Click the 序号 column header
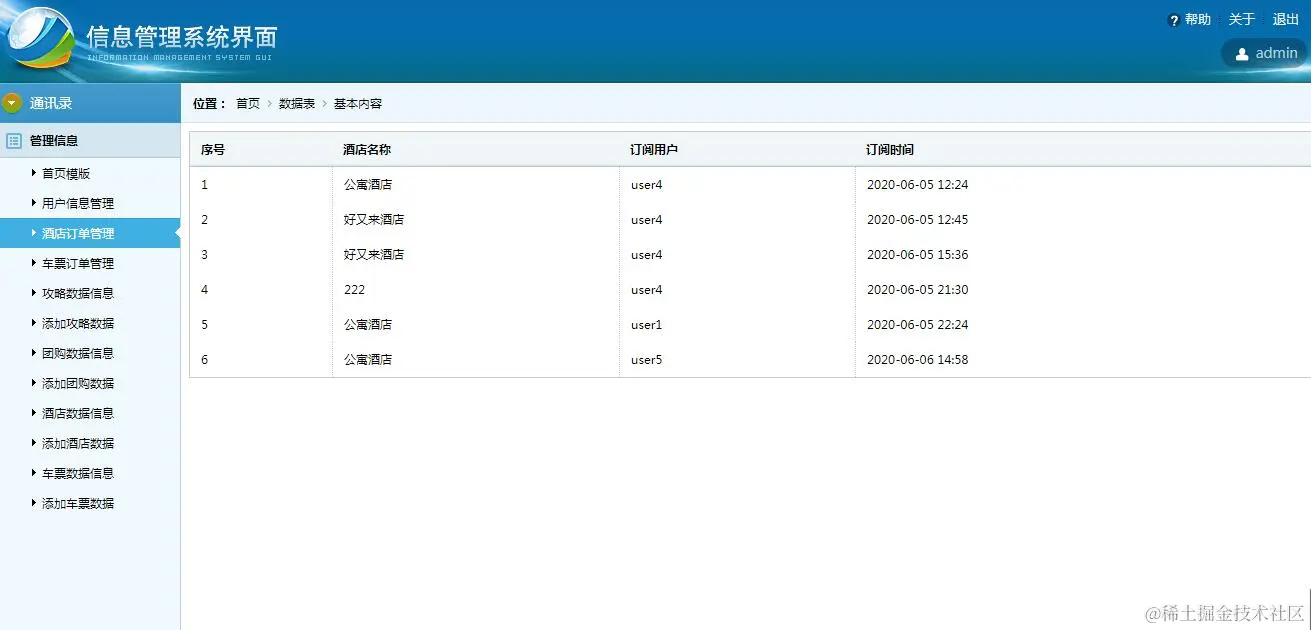The image size is (1311, 630). (213, 150)
